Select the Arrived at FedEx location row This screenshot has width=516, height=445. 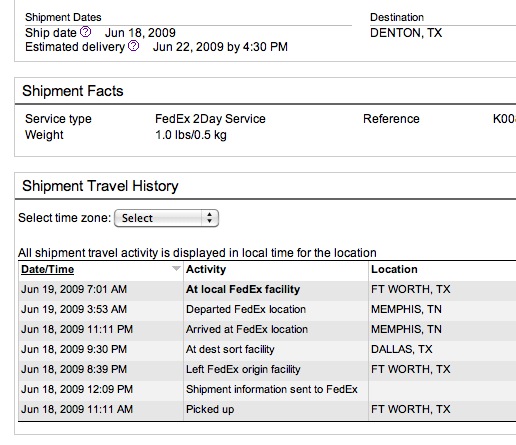point(267,329)
